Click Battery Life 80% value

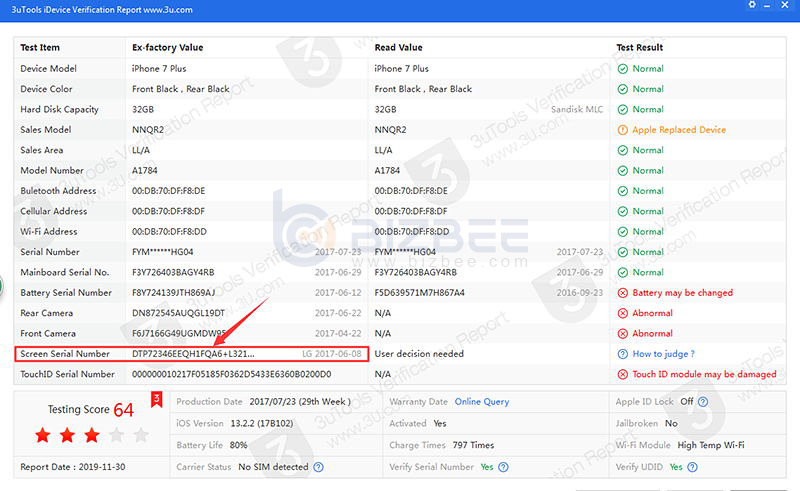tap(238, 445)
